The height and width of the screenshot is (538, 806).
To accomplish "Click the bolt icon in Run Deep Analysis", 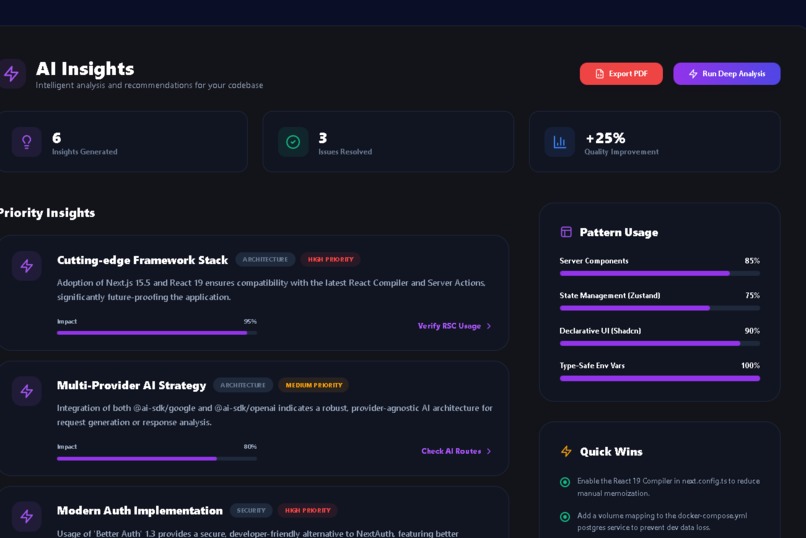I will 693,74.
